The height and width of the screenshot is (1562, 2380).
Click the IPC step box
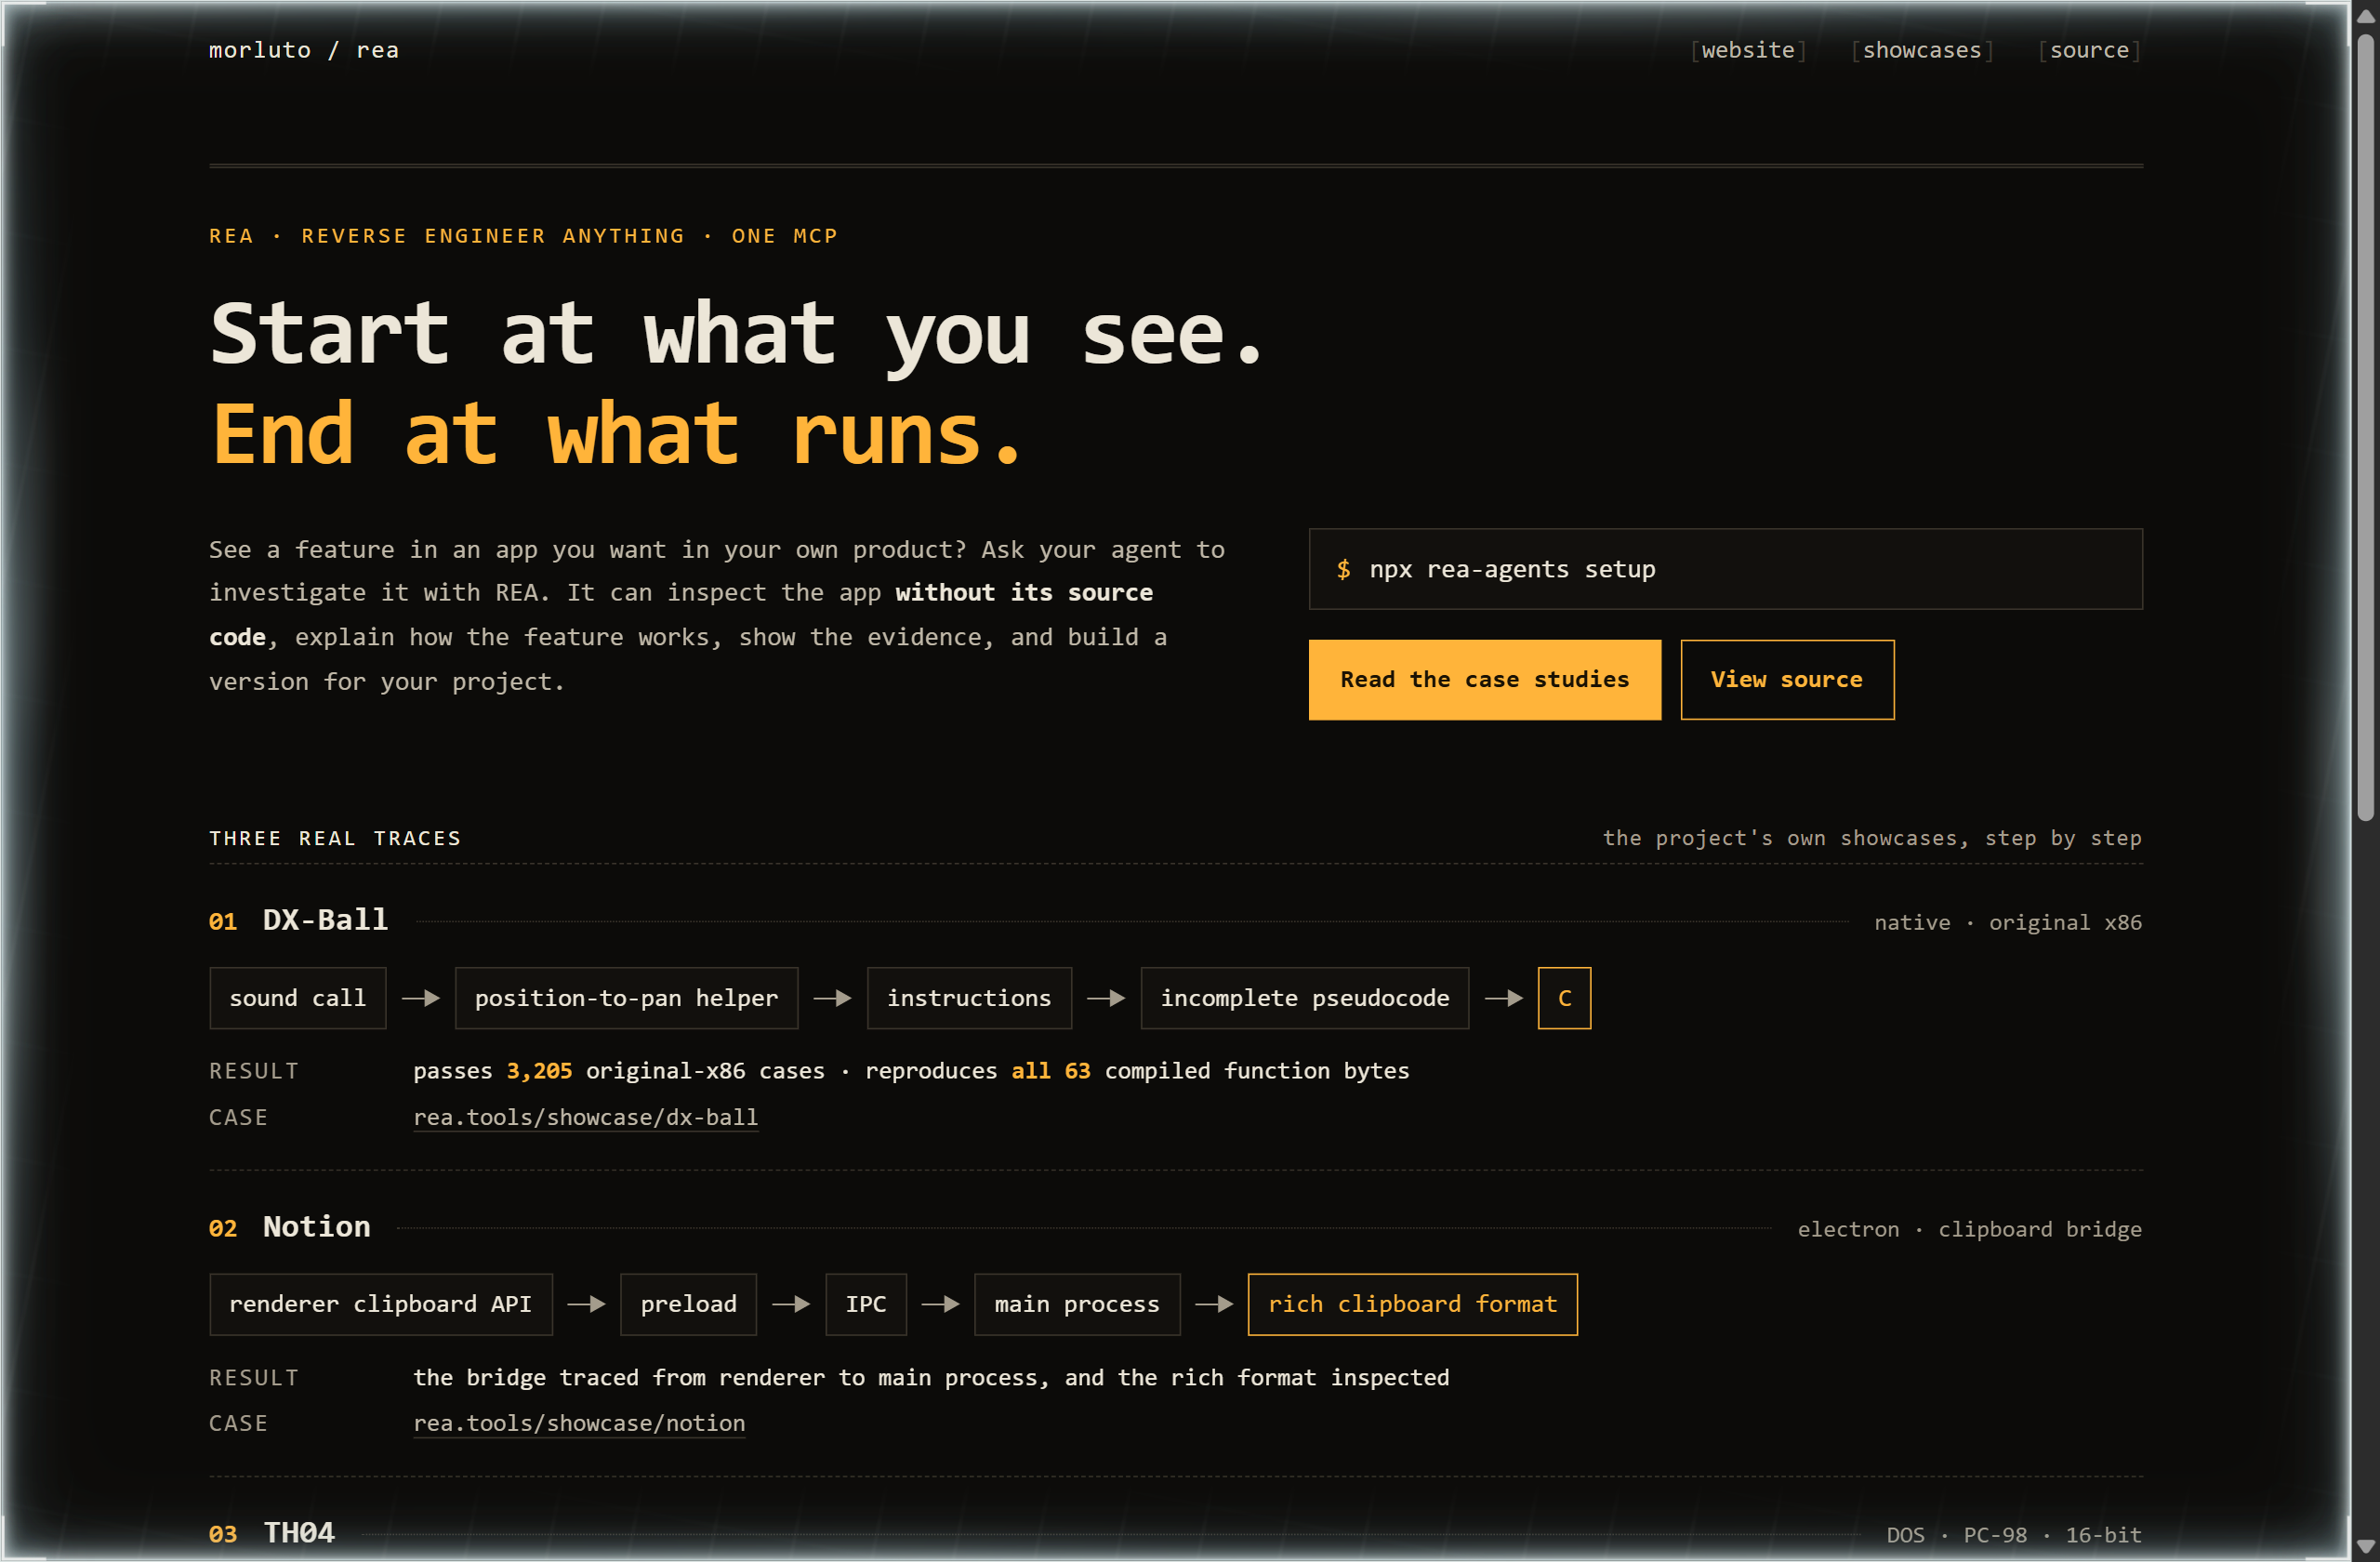coord(866,1304)
